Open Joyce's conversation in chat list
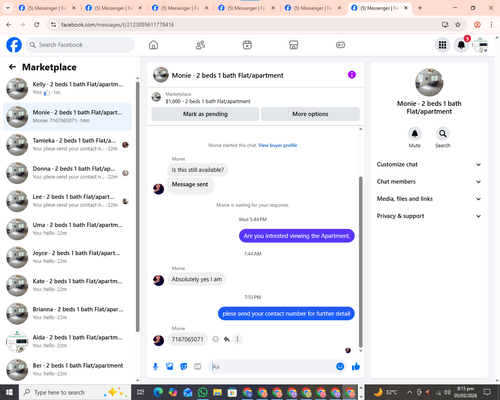This screenshot has width=500, height=400. click(68, 257)
